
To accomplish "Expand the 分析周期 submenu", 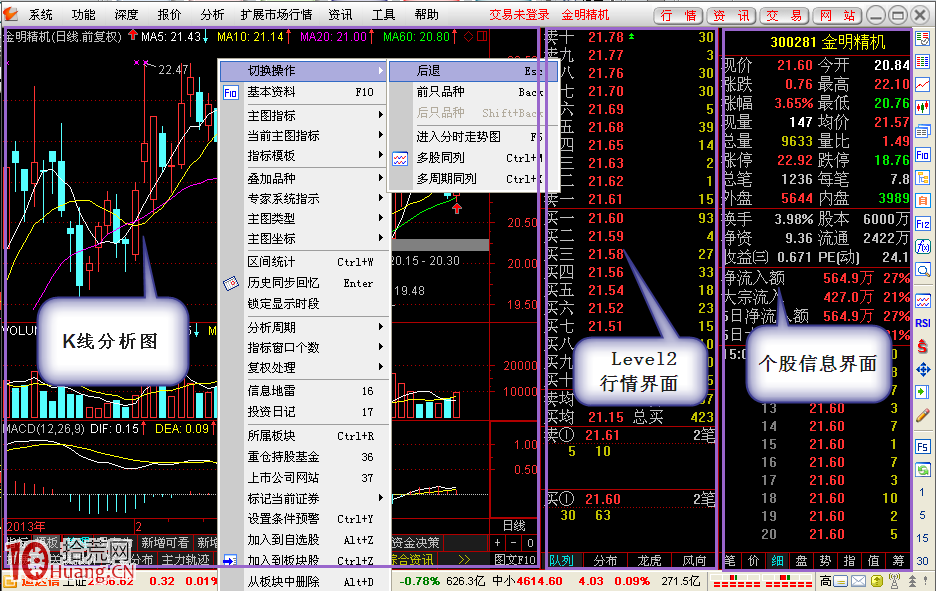I will pyautogui.click(x=304, y=328).
